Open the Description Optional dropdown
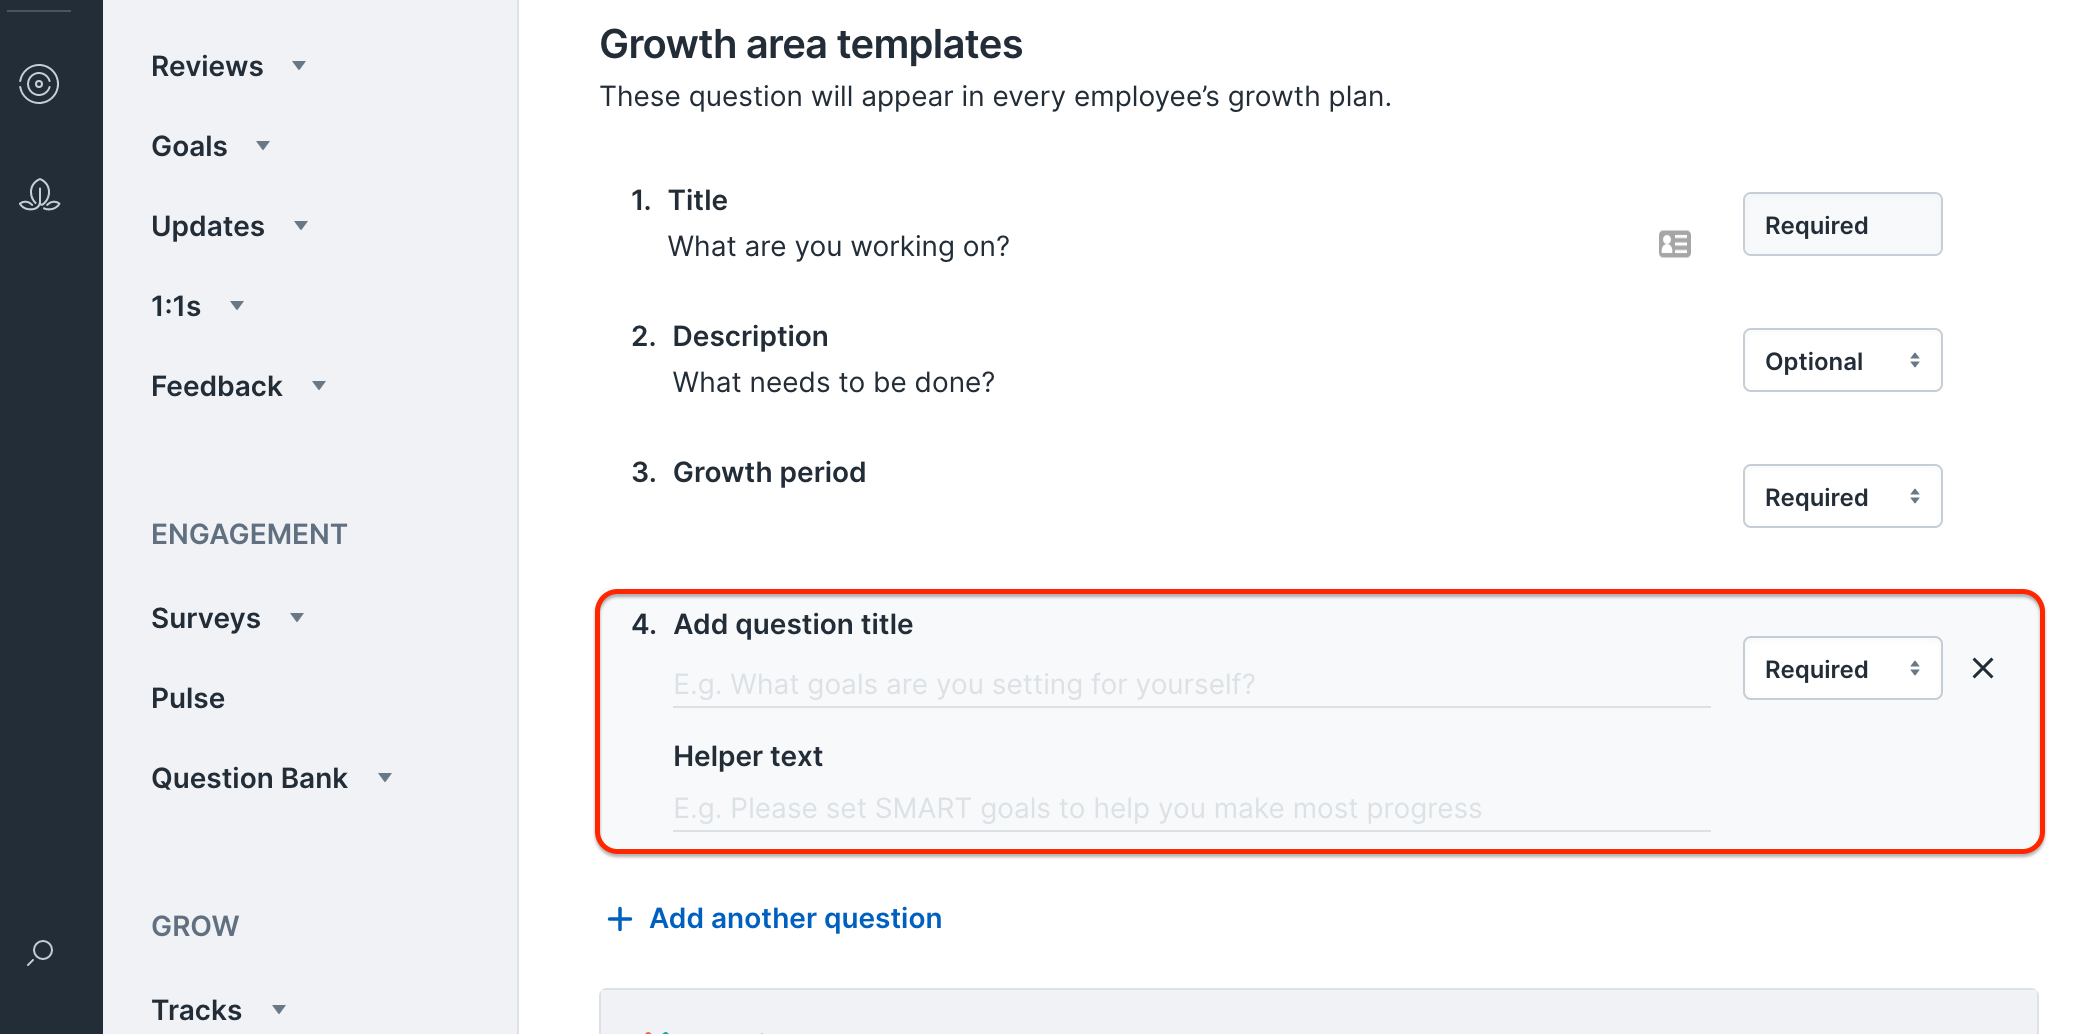This screenshot has height=1034, width=2089. pos(1842,360)
